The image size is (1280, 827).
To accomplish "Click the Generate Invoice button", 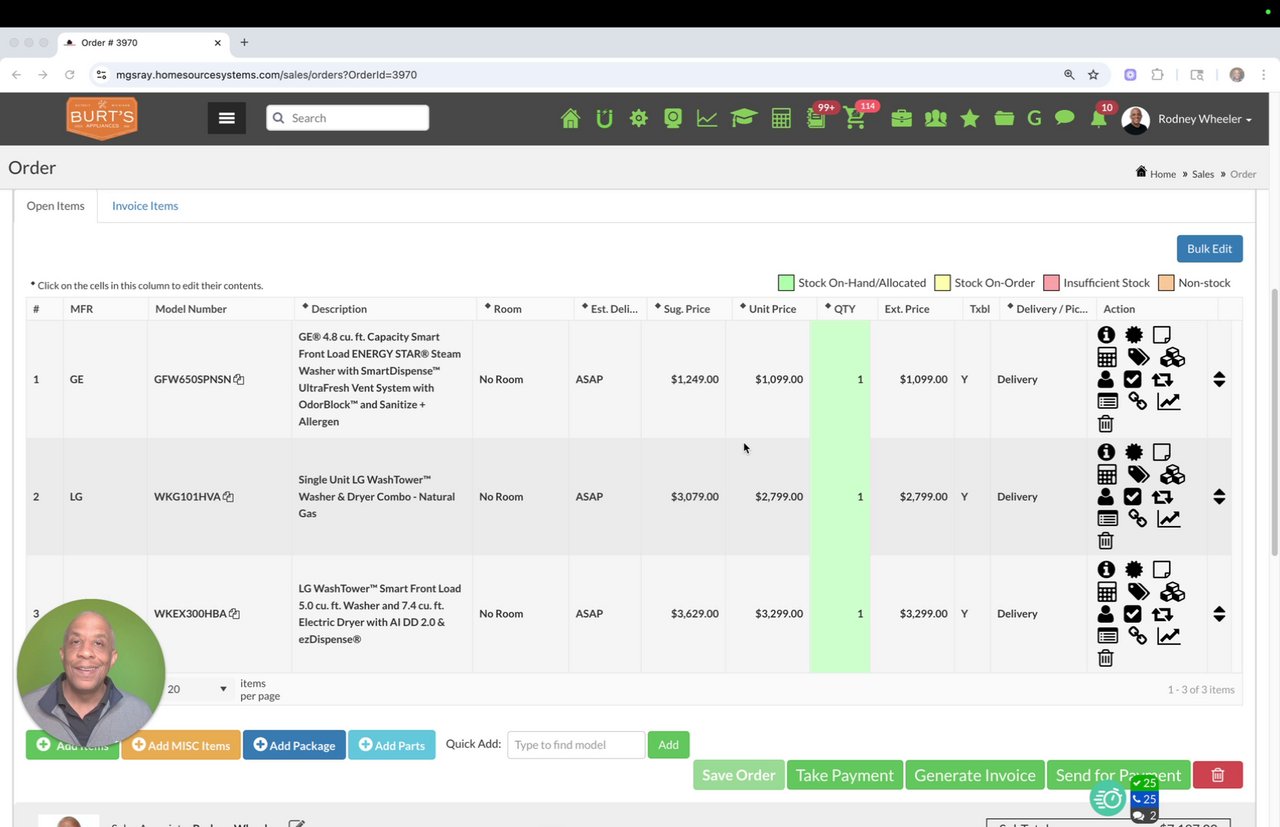I will pos(975,775).
